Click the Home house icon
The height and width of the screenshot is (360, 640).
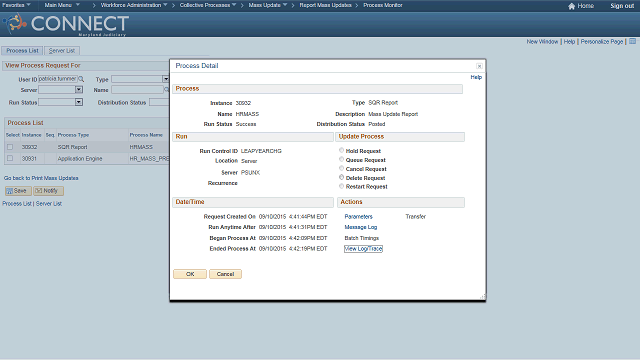(571, 6)
